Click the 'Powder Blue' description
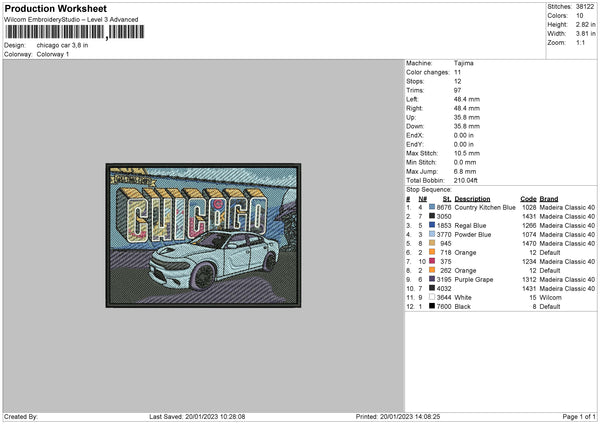 (x=473, y=235)
